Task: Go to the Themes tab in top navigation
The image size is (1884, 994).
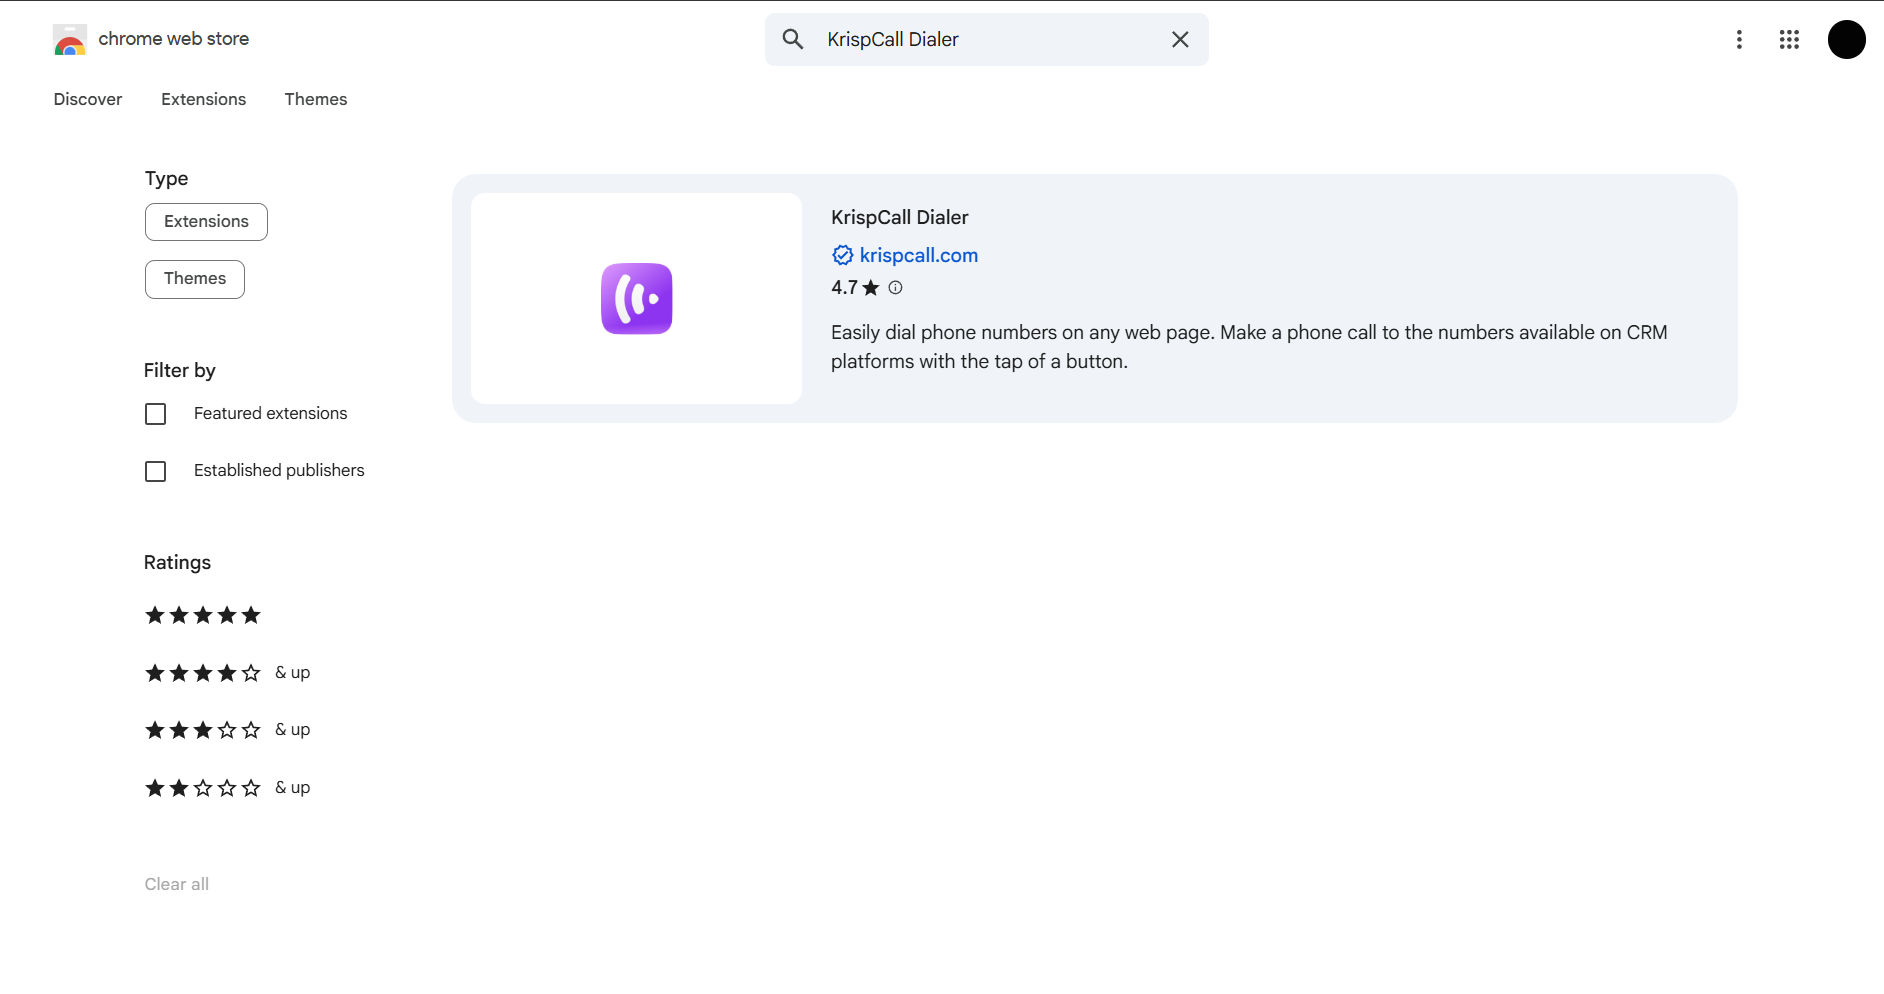Action: (x=316, y=99)
